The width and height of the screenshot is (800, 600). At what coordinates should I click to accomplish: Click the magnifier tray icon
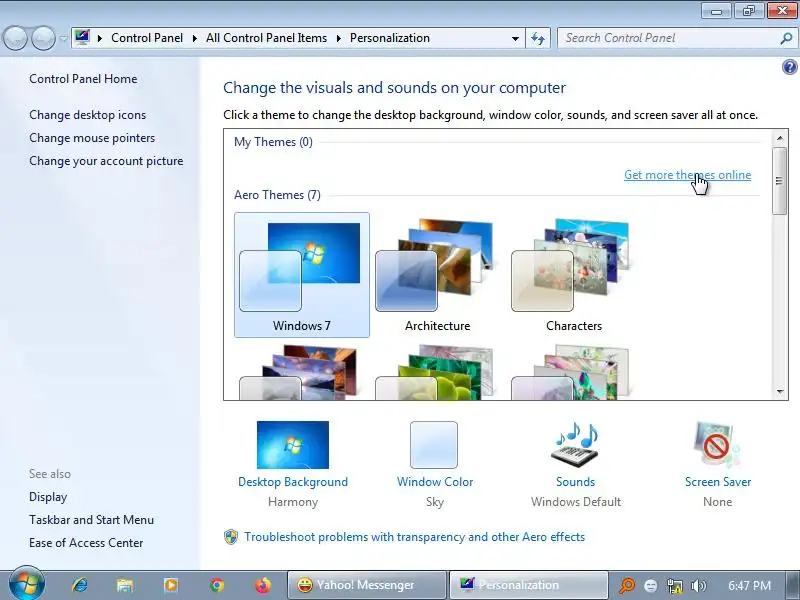point(627,585)
